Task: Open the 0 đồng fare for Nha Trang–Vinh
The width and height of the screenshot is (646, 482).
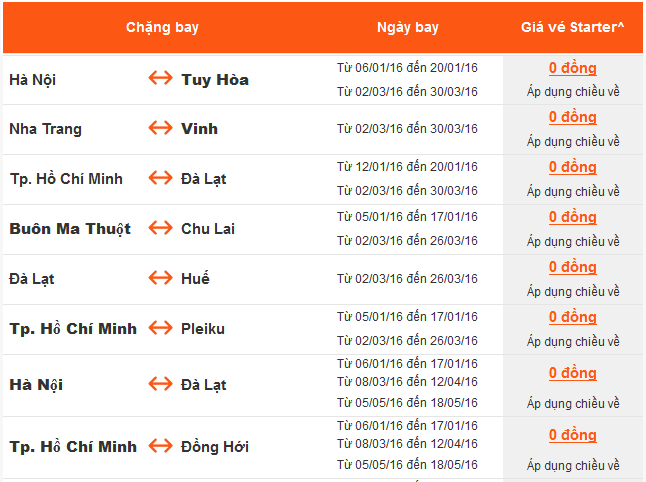Action: click(x=573, y=117)
